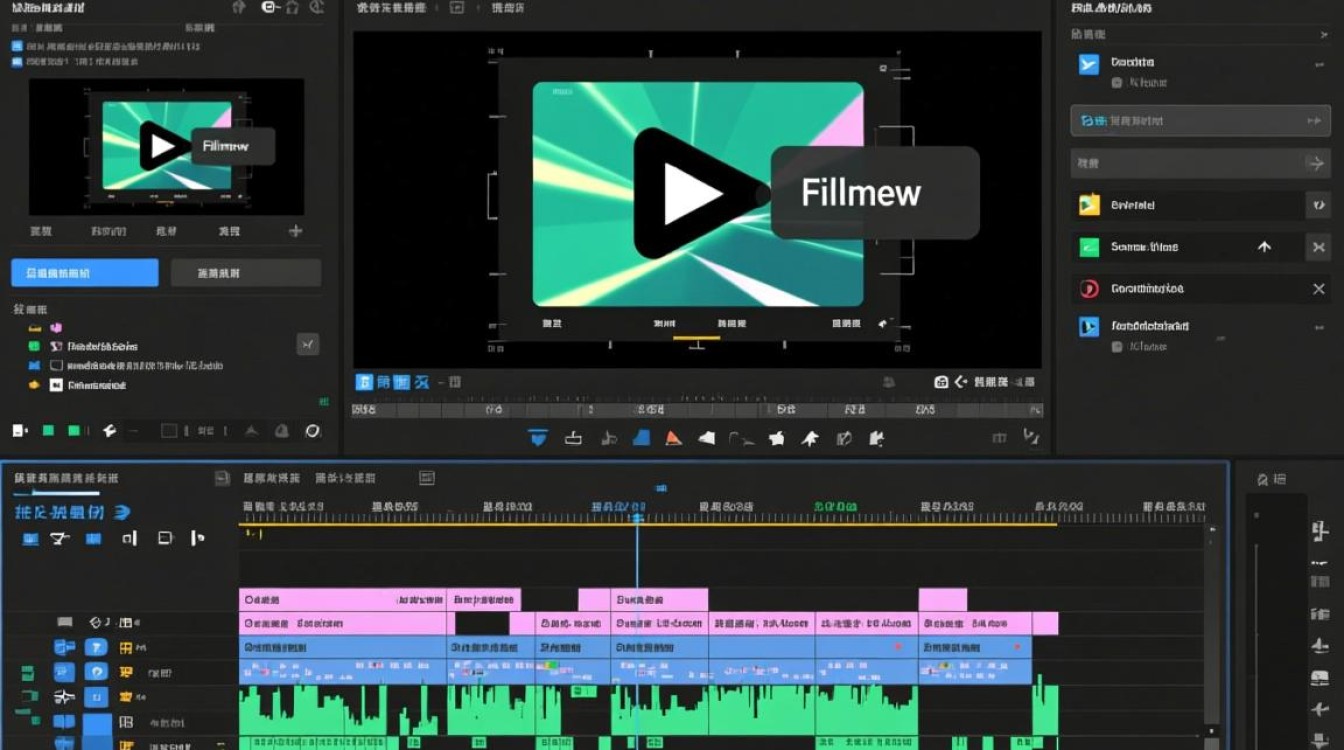The width and height of the screenshot is (1344, 750).
Task: Click the X on the red circular icon row
Action: 1318,289
